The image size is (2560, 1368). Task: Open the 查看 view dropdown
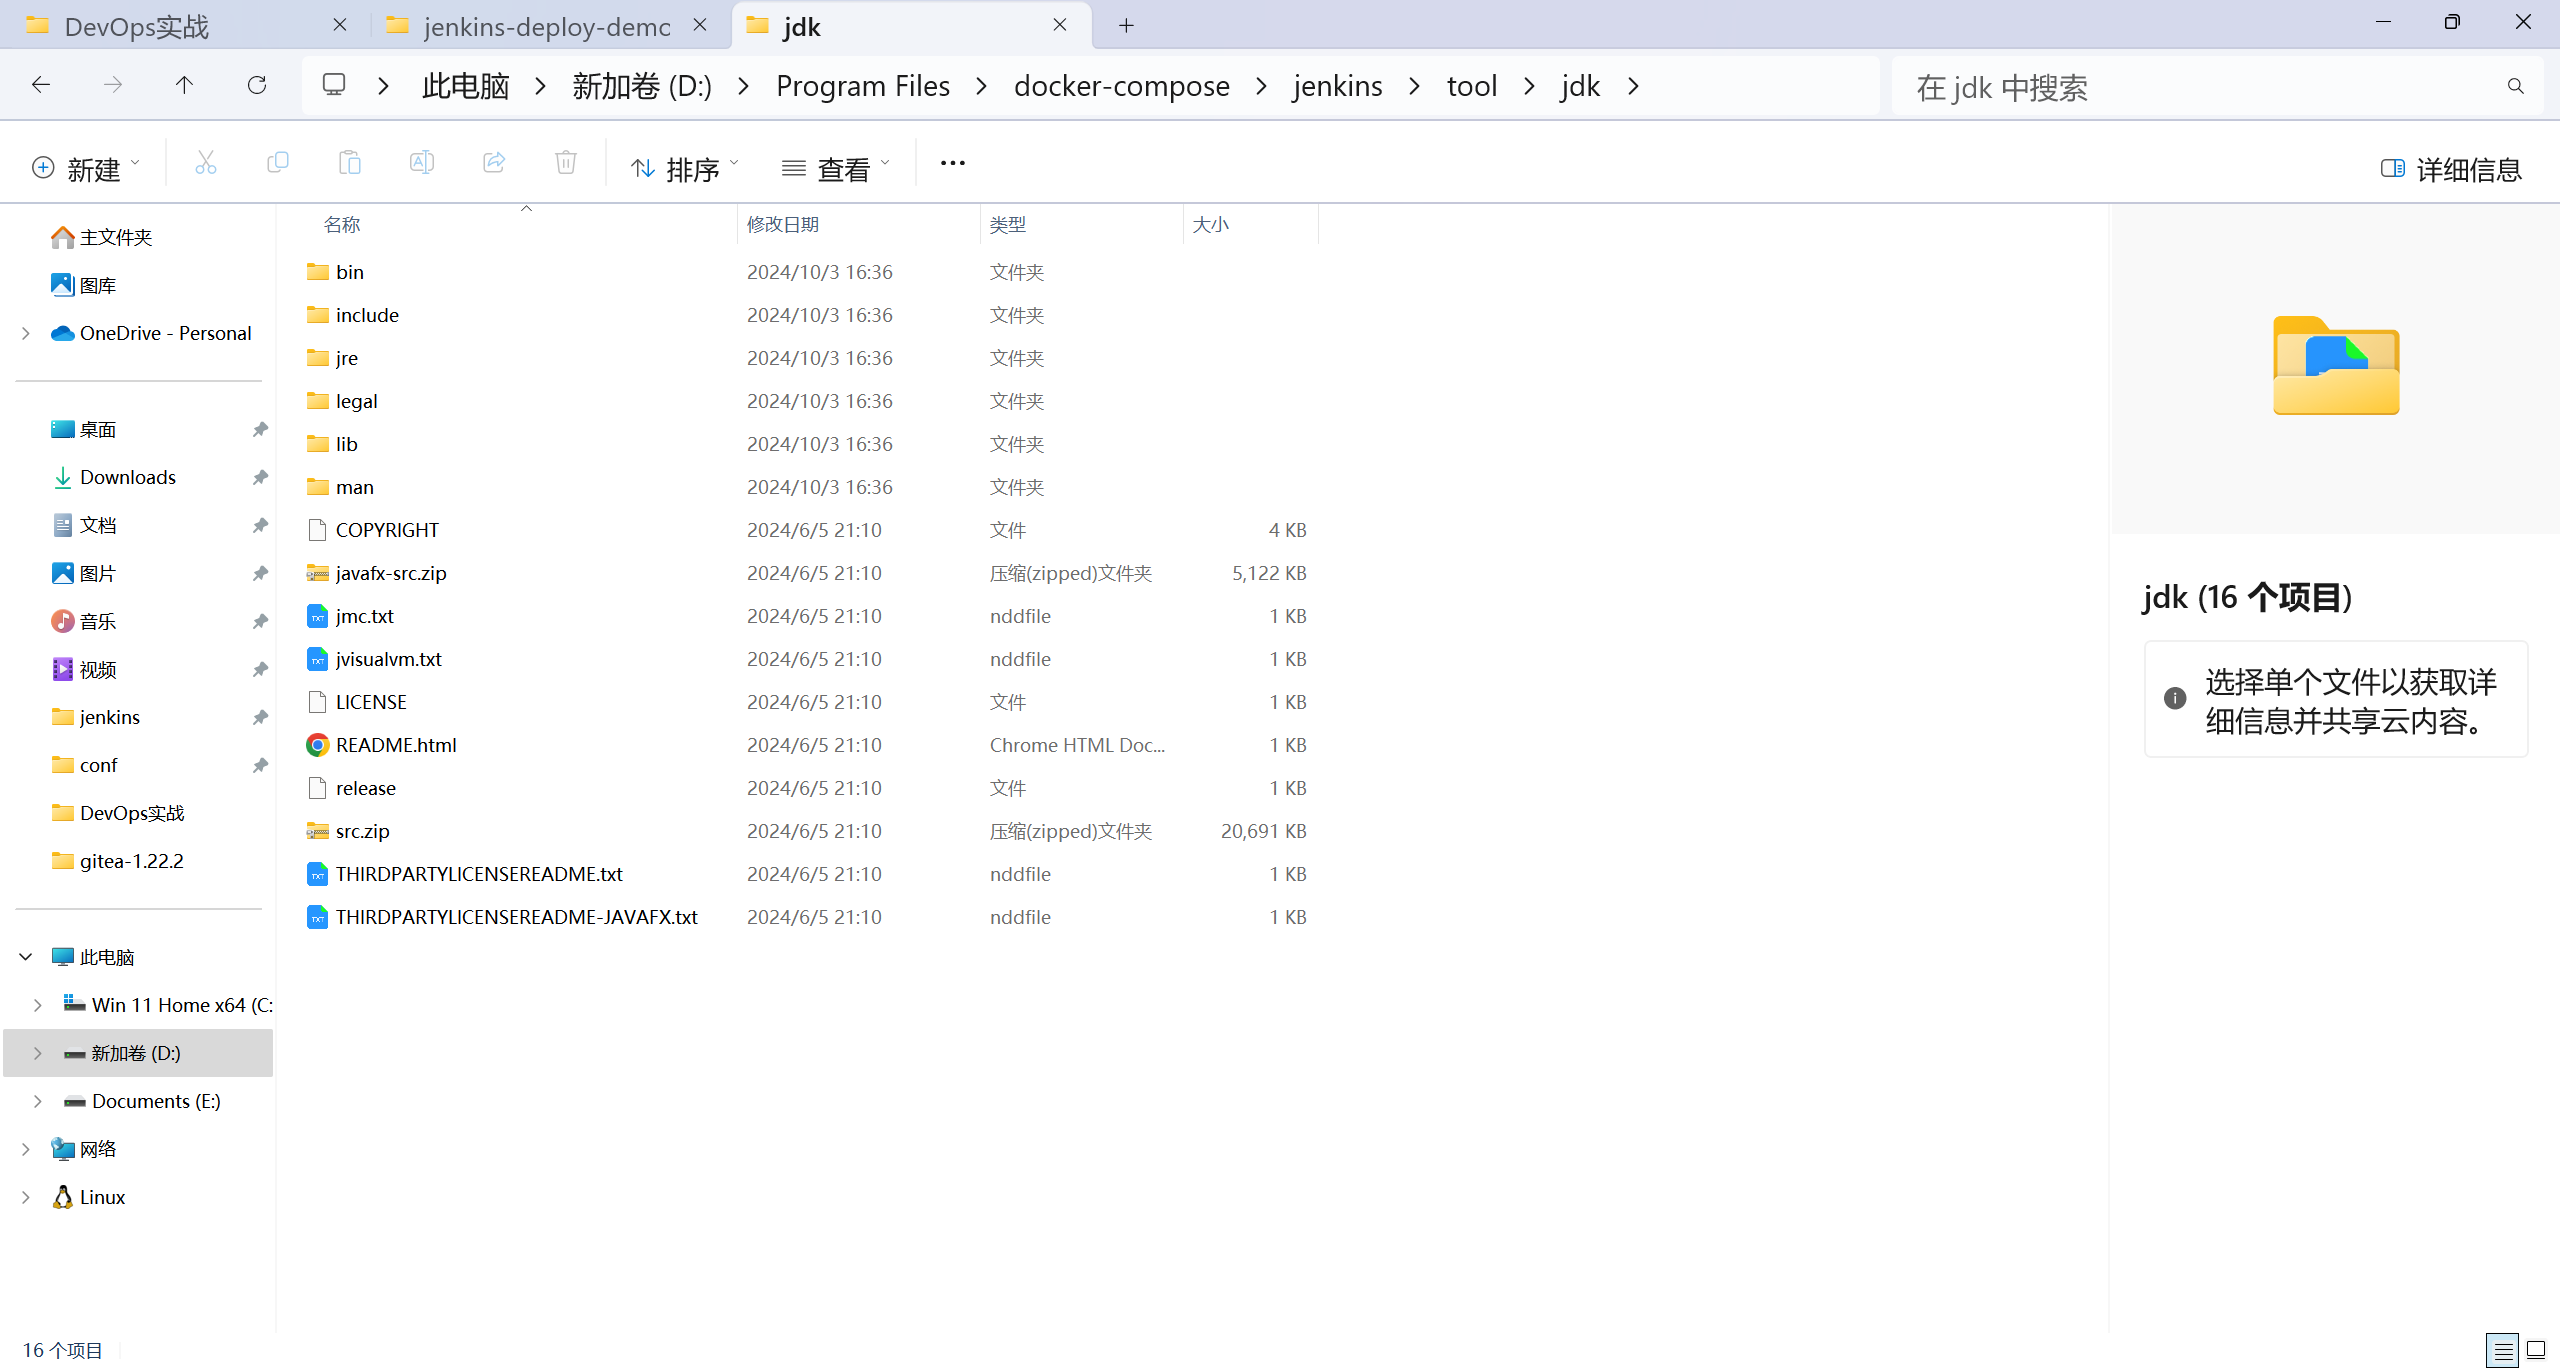point(836,168)
